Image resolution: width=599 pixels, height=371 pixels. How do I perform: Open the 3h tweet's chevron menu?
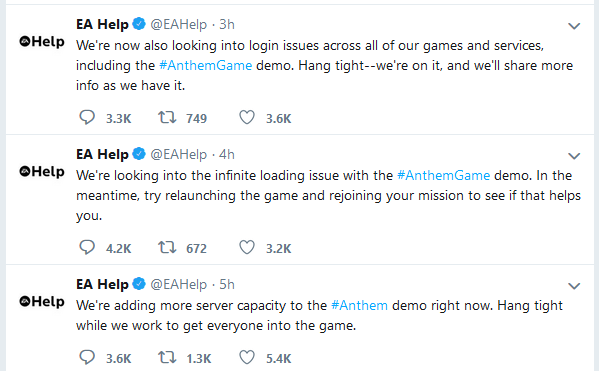(574, 26)
